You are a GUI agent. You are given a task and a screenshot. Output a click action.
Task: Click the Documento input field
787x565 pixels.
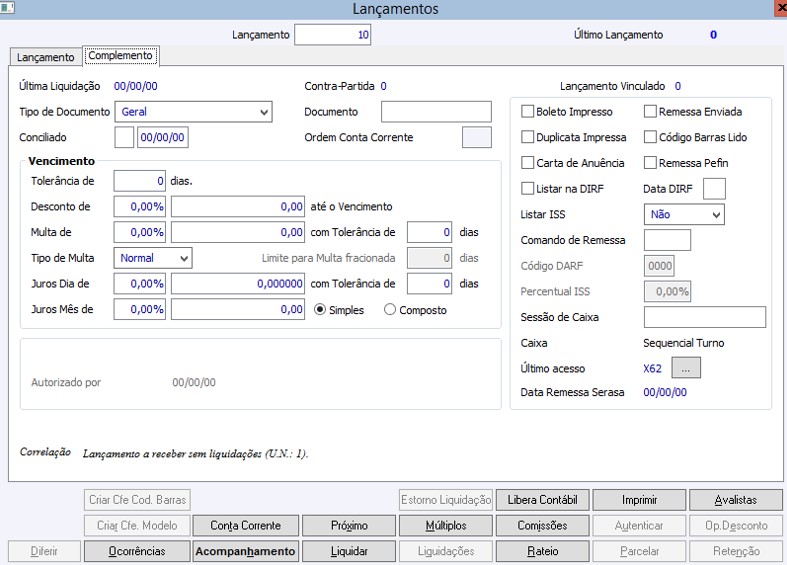point(436,112)
